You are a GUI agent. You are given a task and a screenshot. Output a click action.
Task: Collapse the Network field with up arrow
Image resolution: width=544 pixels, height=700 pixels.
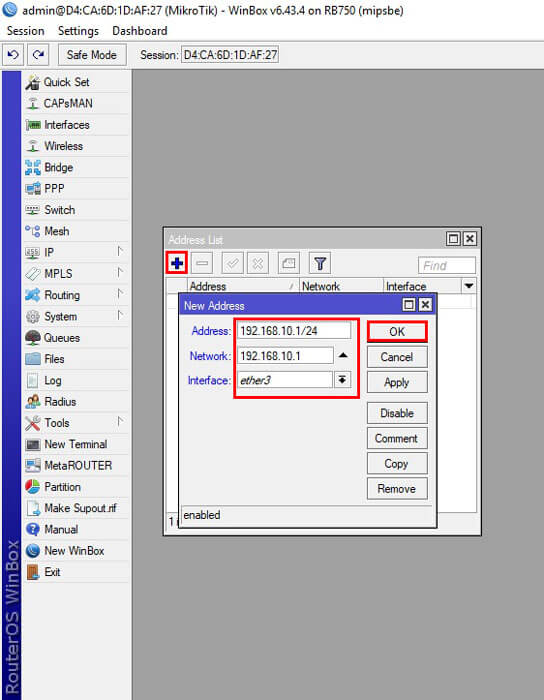point(342,355)
